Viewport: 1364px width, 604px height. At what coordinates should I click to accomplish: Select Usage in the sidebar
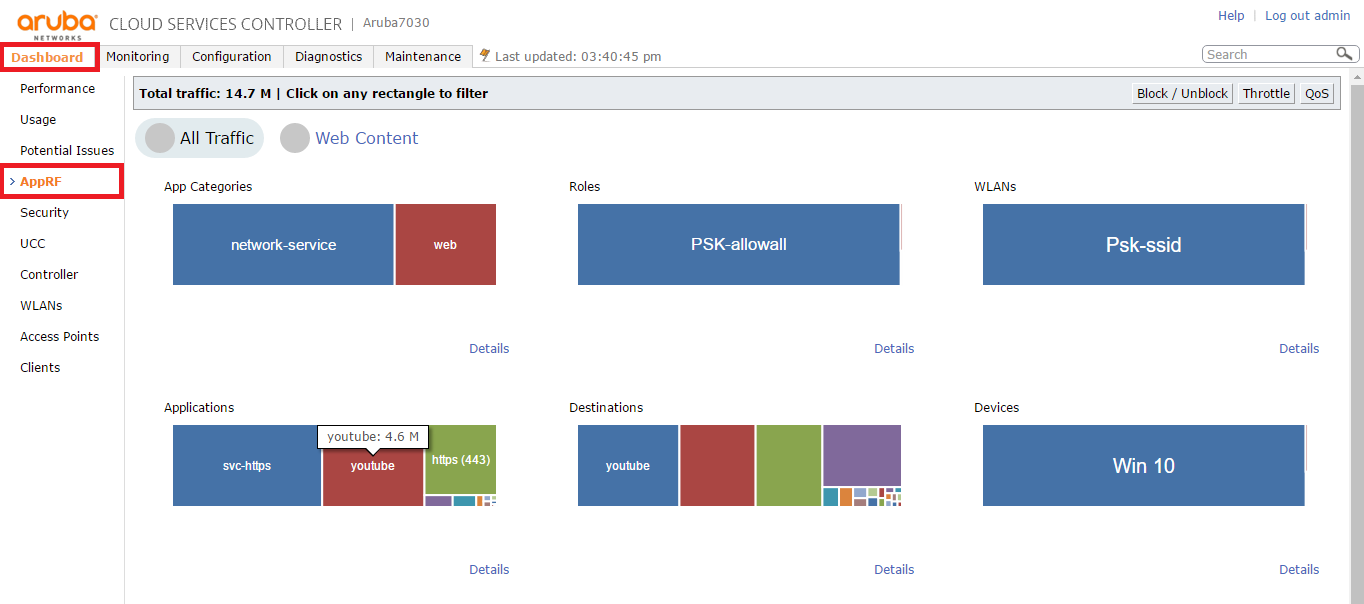[x=38, y=119]
